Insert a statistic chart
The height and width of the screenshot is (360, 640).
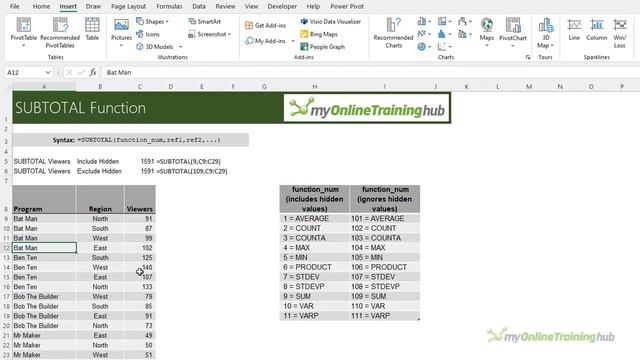444,34
